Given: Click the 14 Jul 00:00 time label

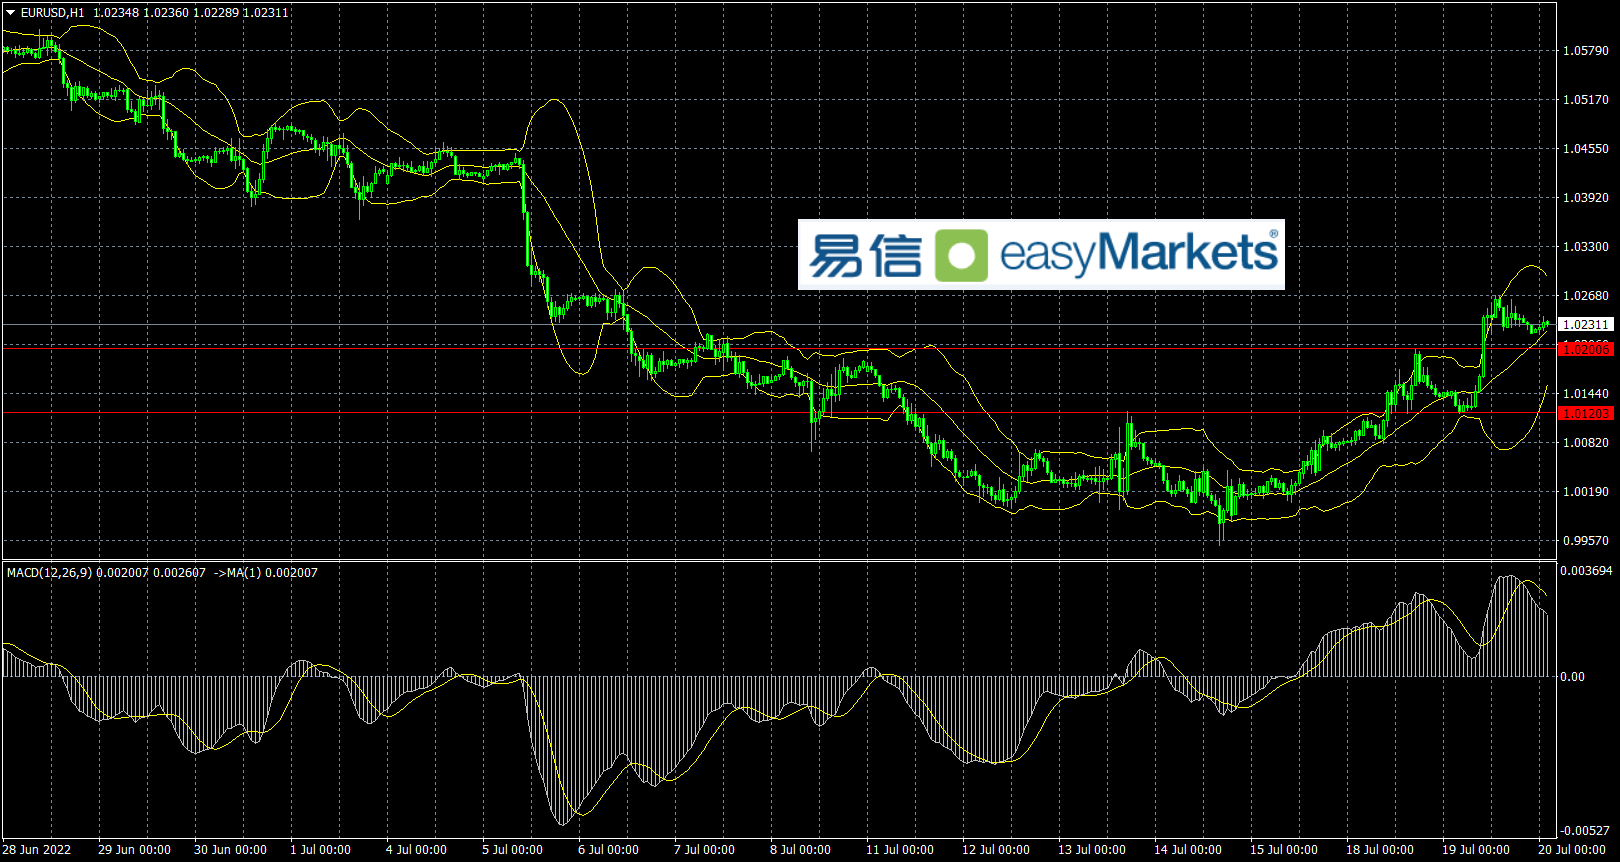Looking at the screenshot, I should click(x=1188, y=850).
